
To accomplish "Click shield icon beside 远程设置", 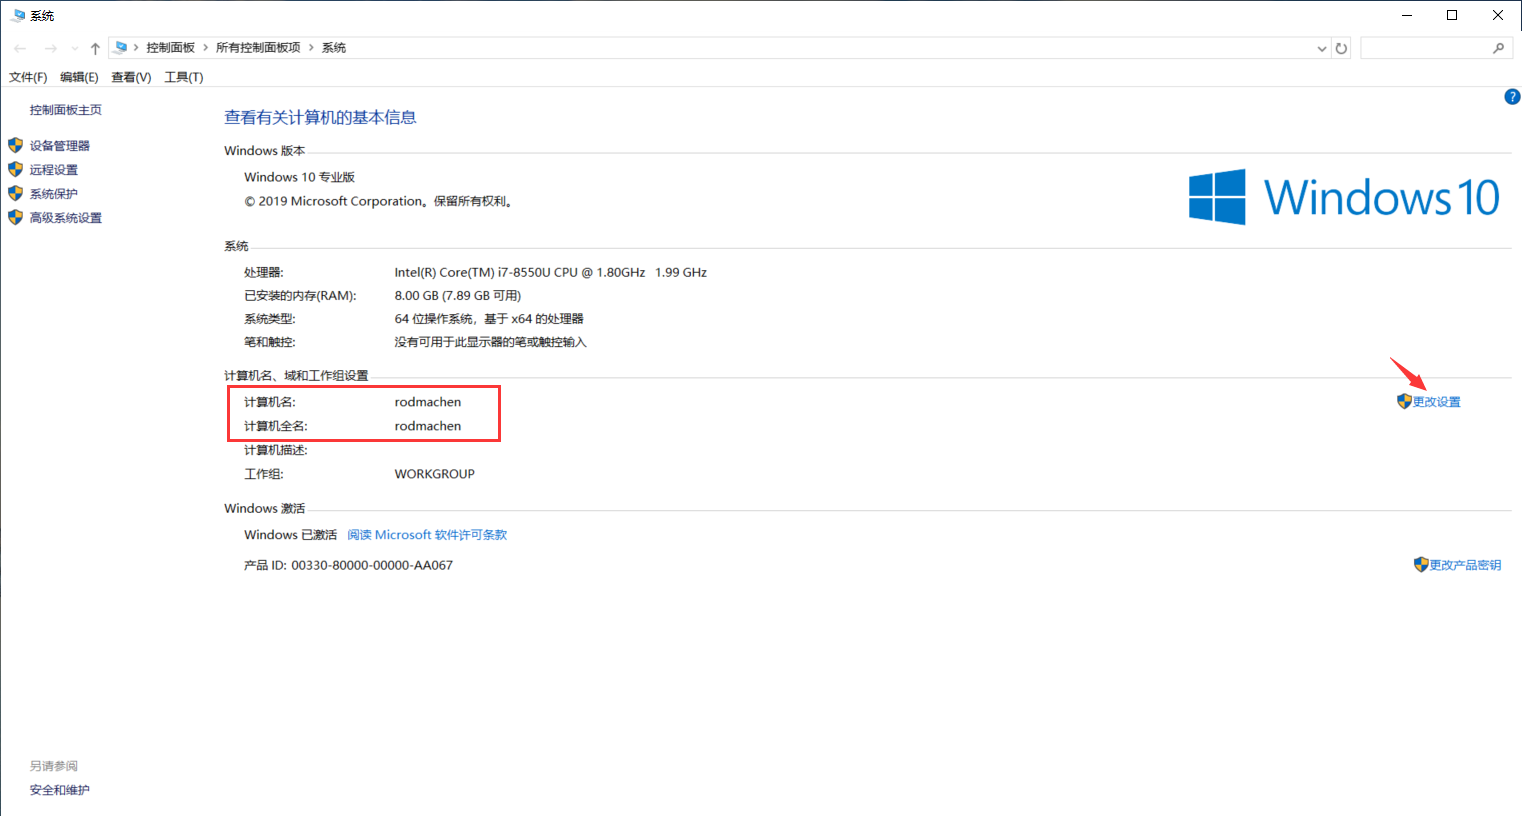I will point(15,169).
